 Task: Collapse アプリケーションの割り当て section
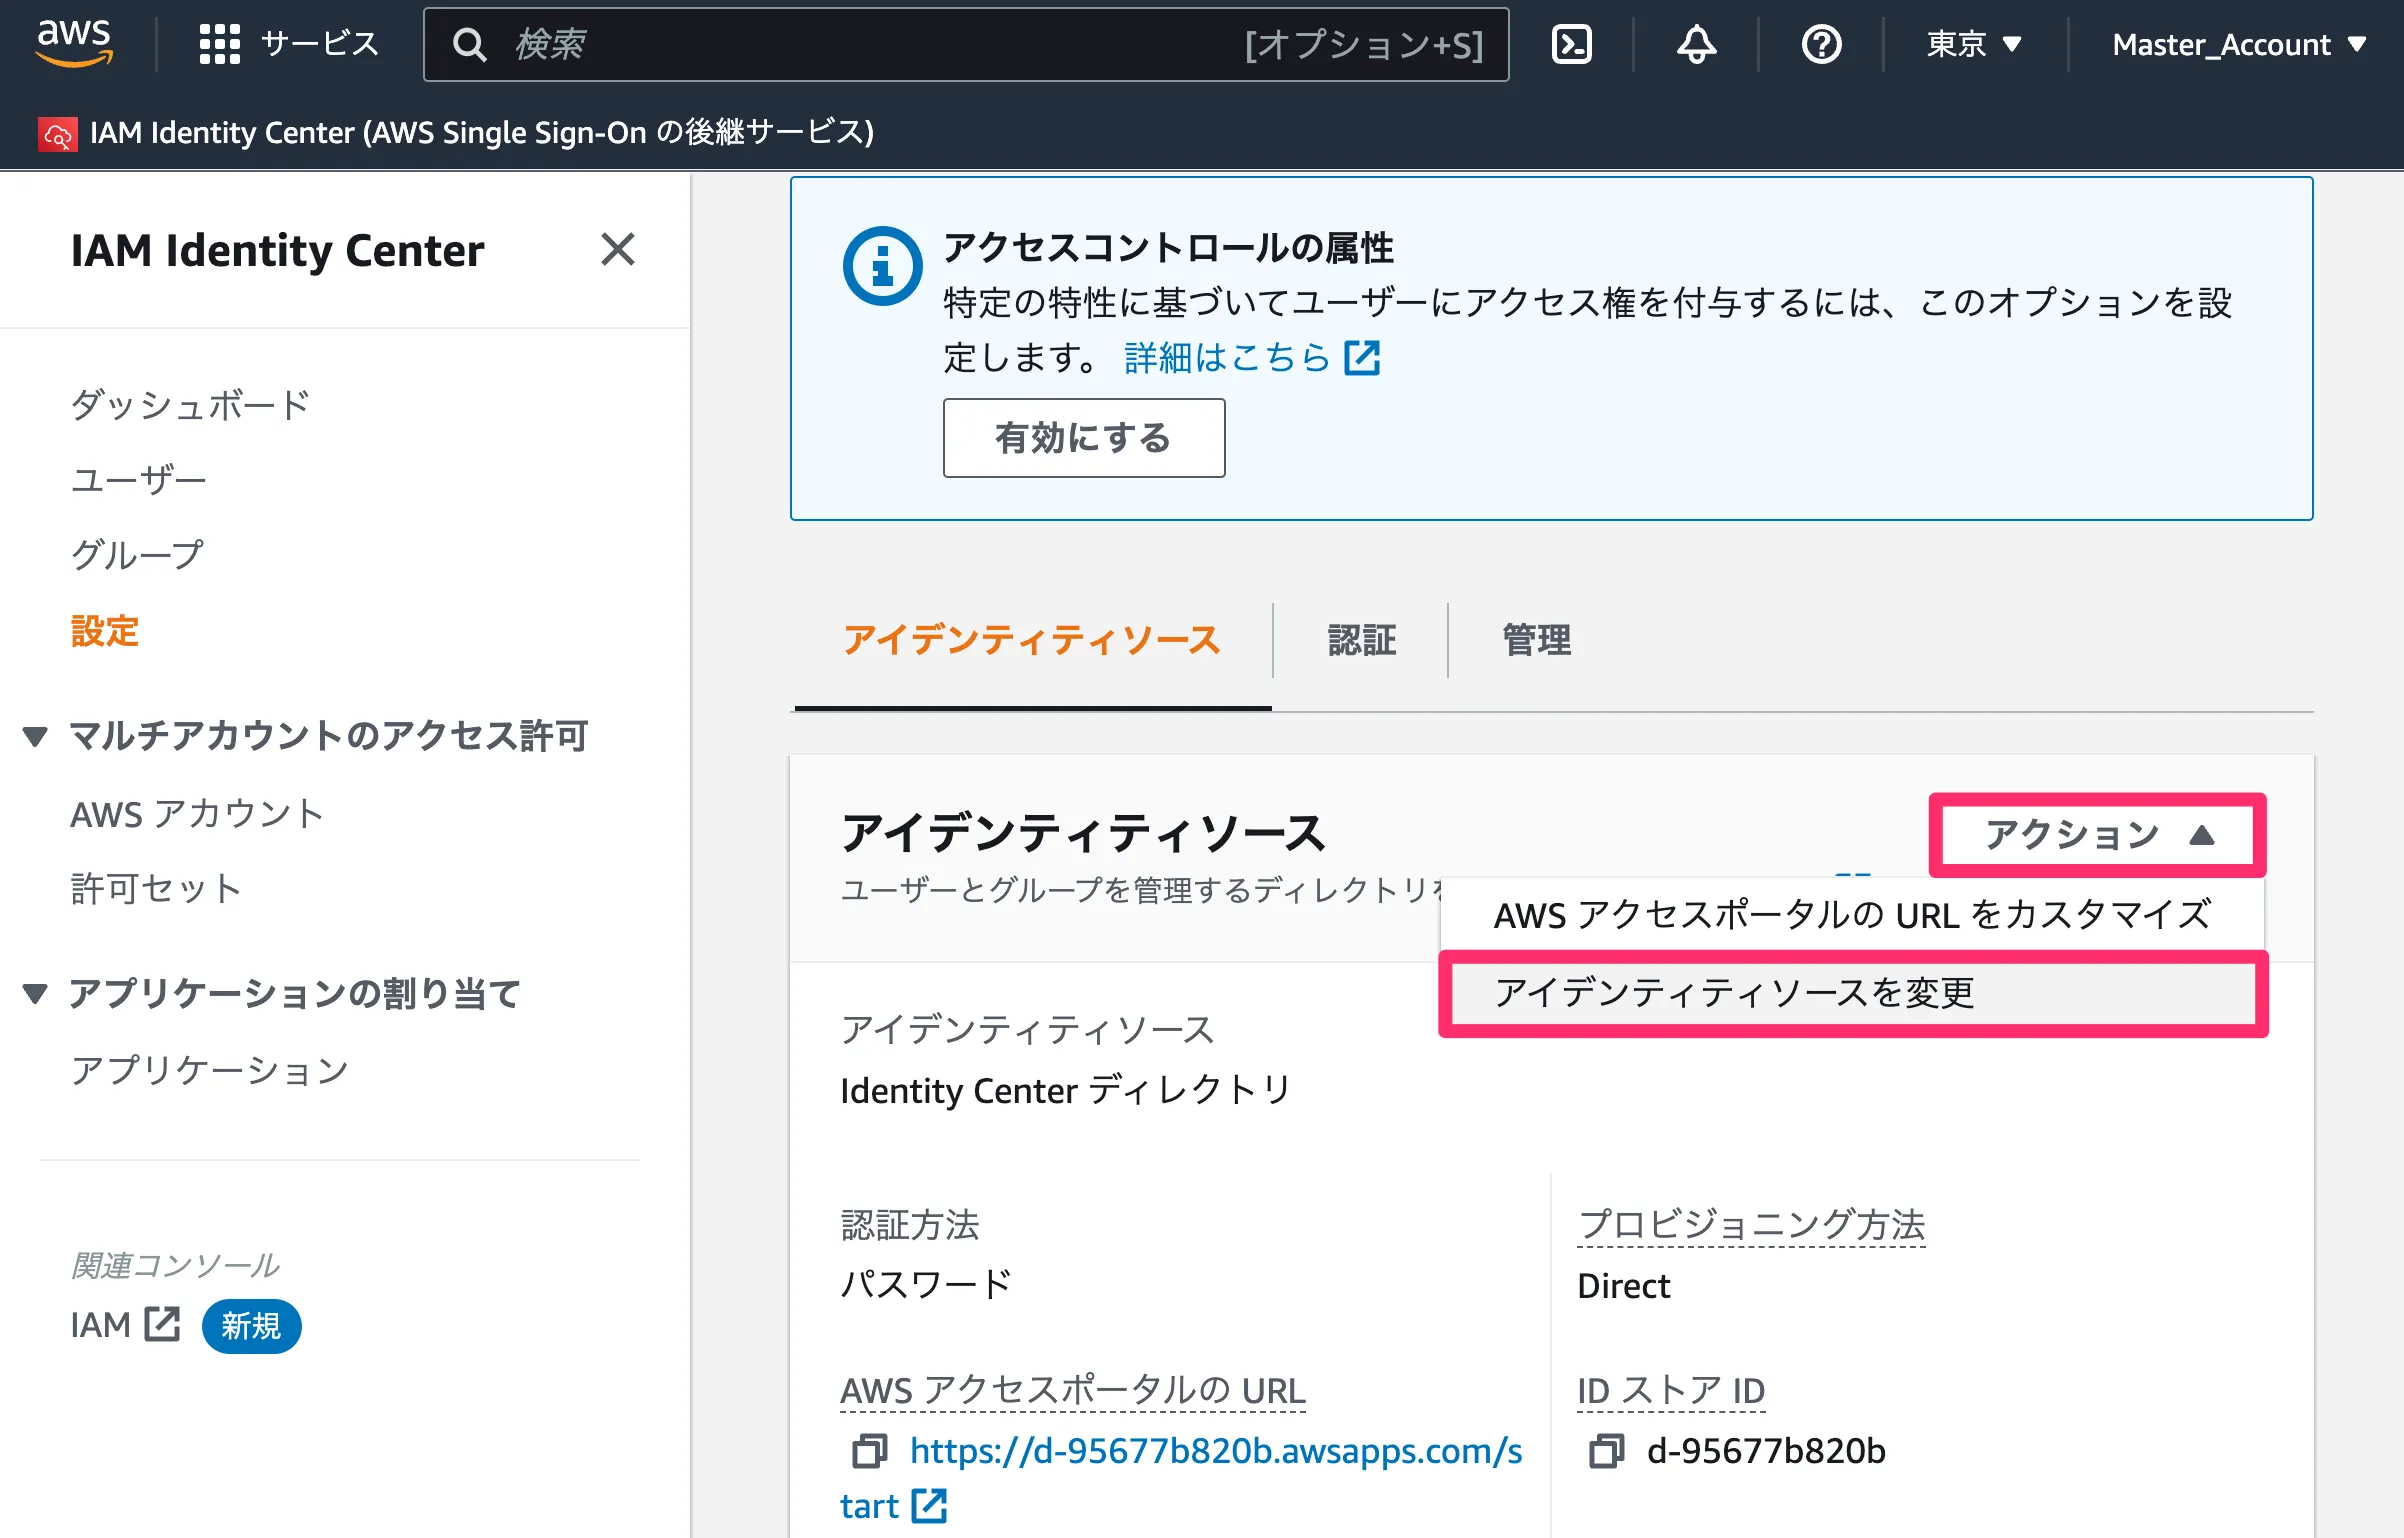[x=36, y=994]
